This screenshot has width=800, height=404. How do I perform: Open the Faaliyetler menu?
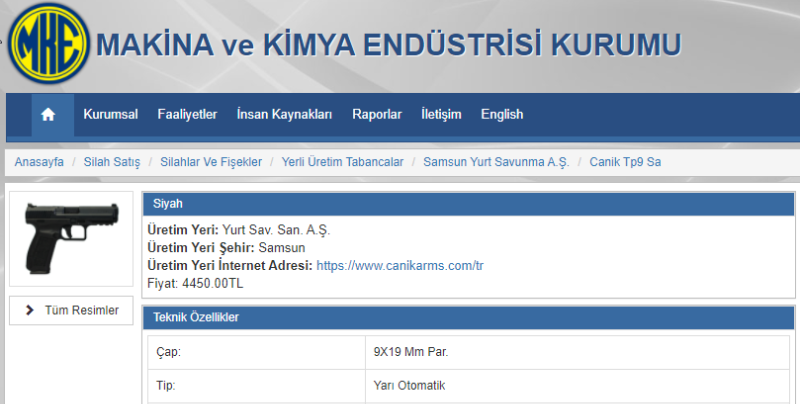(187, 114)
